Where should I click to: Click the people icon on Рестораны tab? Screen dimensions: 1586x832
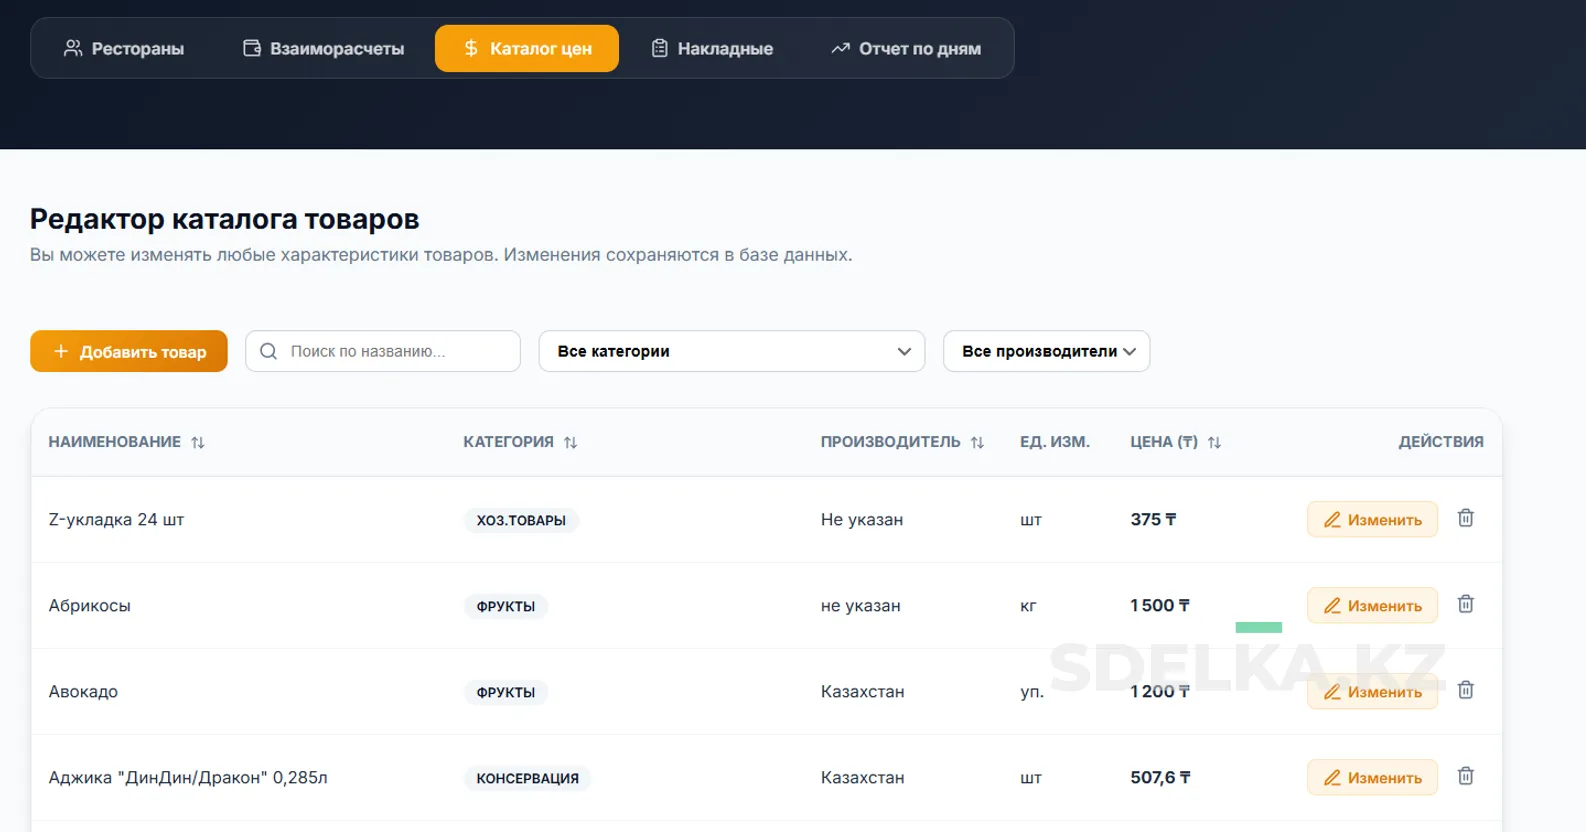73,48
